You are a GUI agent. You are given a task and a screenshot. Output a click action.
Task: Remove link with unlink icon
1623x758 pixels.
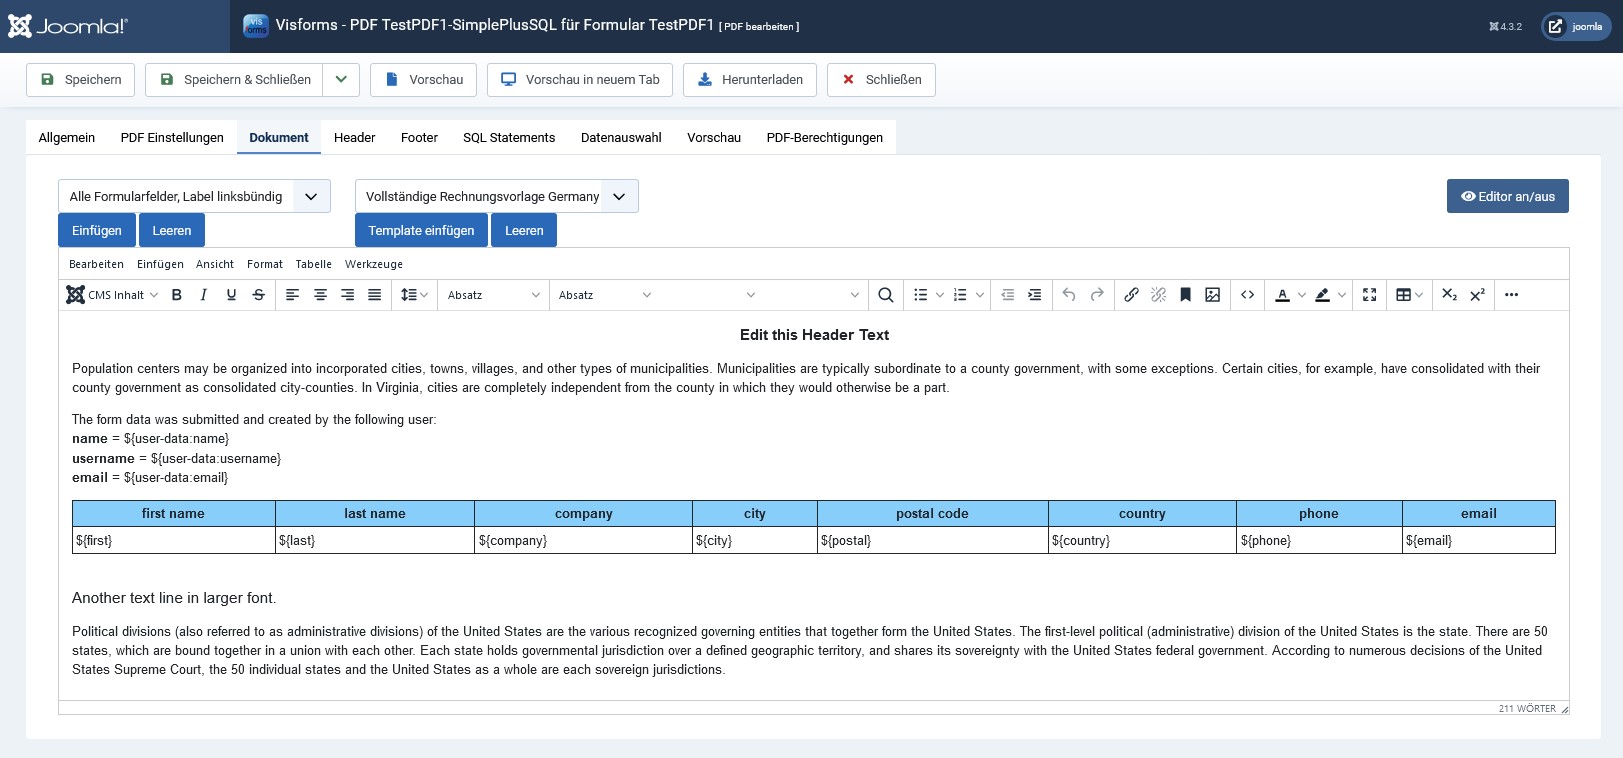[x=1158, y=295]
